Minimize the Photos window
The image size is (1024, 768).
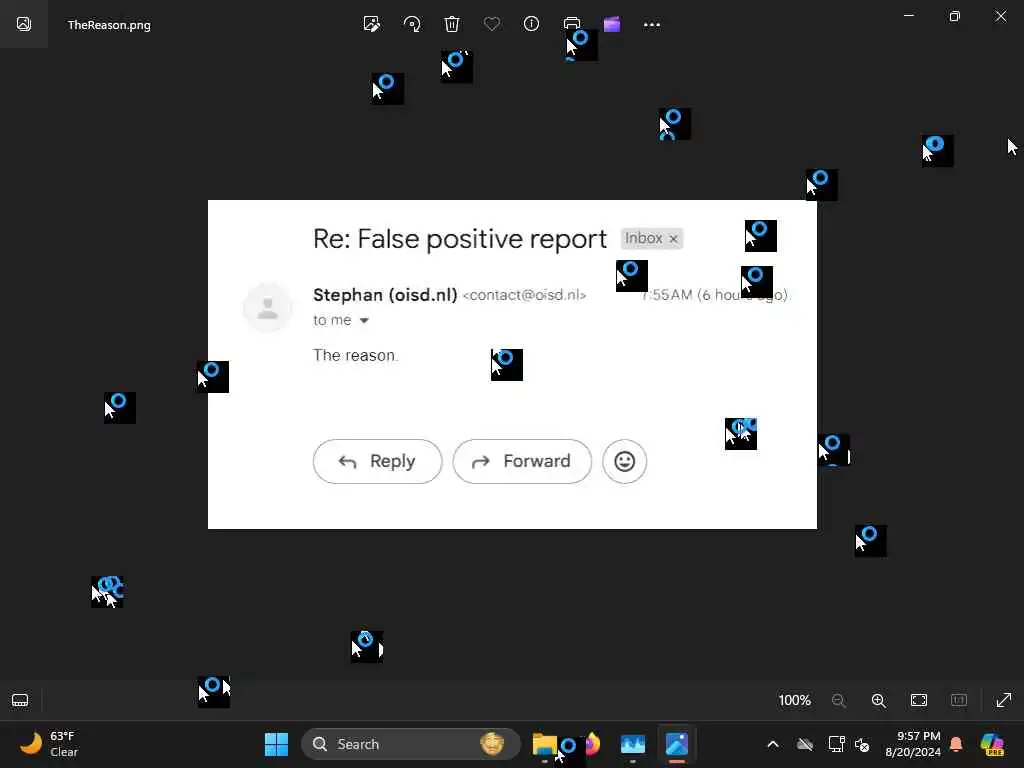[908, 16]
